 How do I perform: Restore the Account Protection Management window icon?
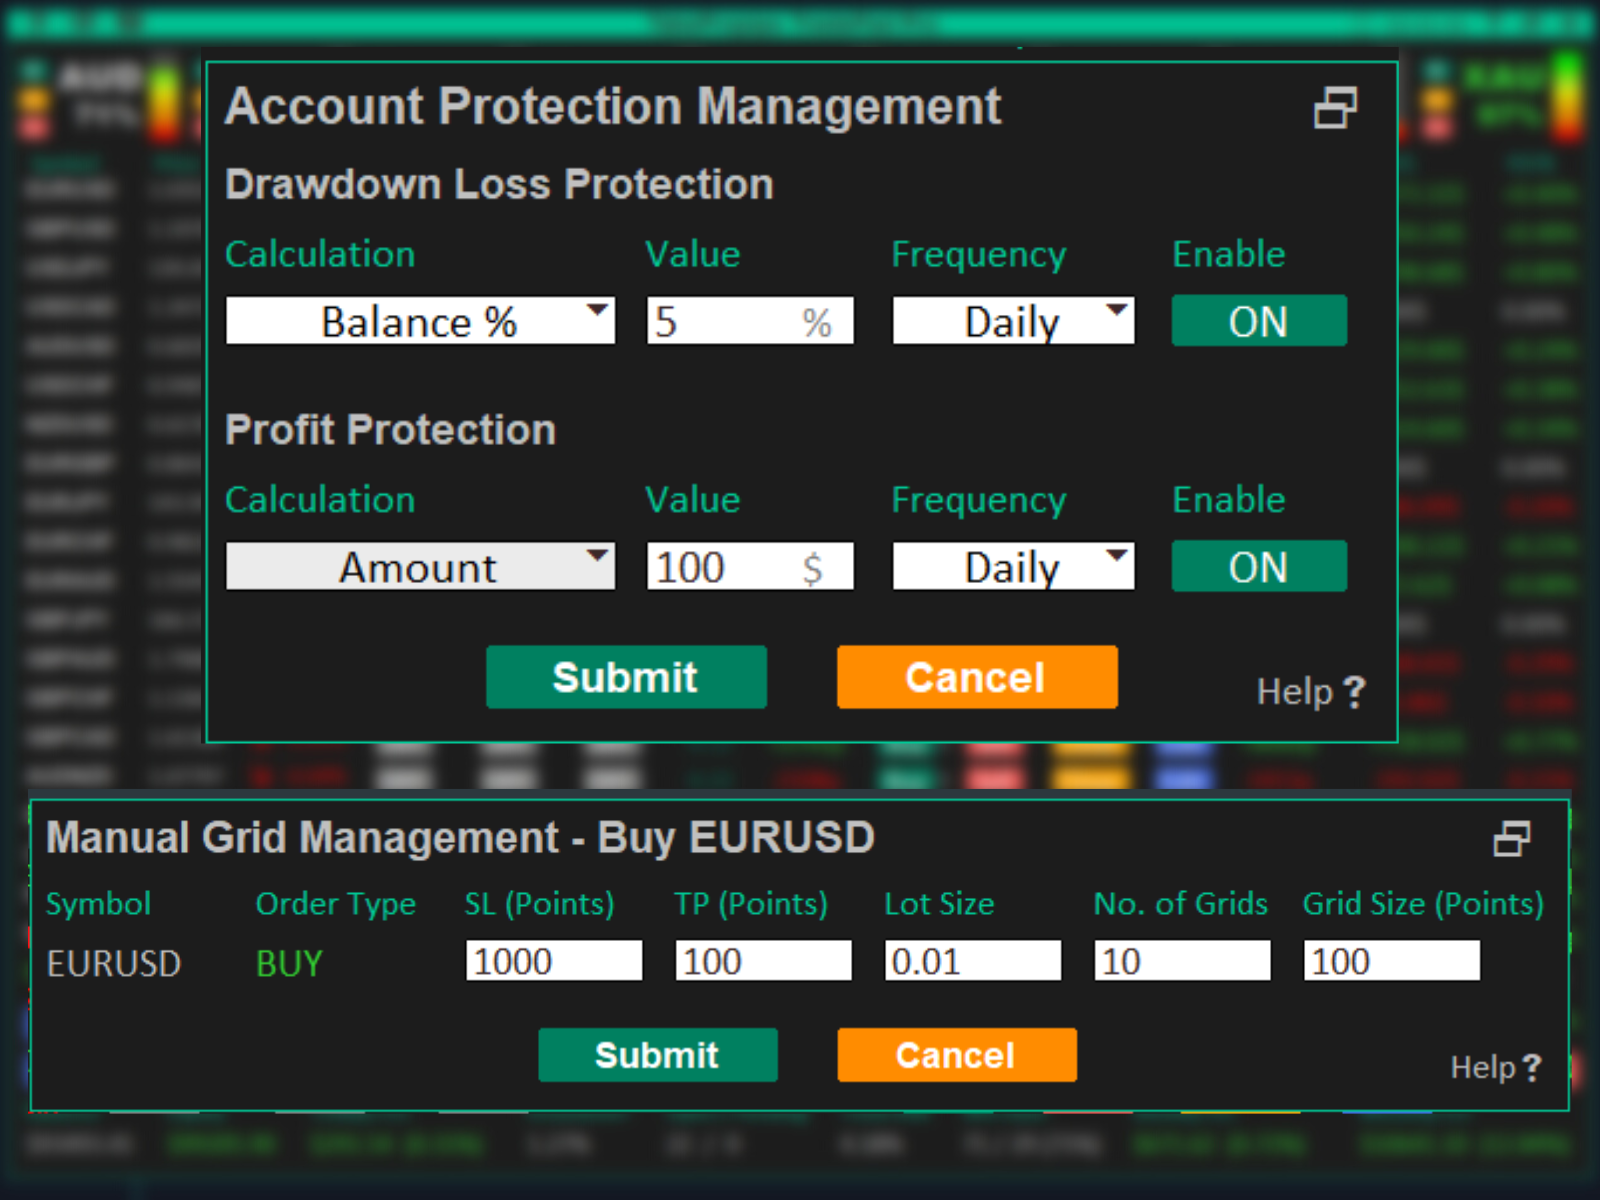(1335, 108)
